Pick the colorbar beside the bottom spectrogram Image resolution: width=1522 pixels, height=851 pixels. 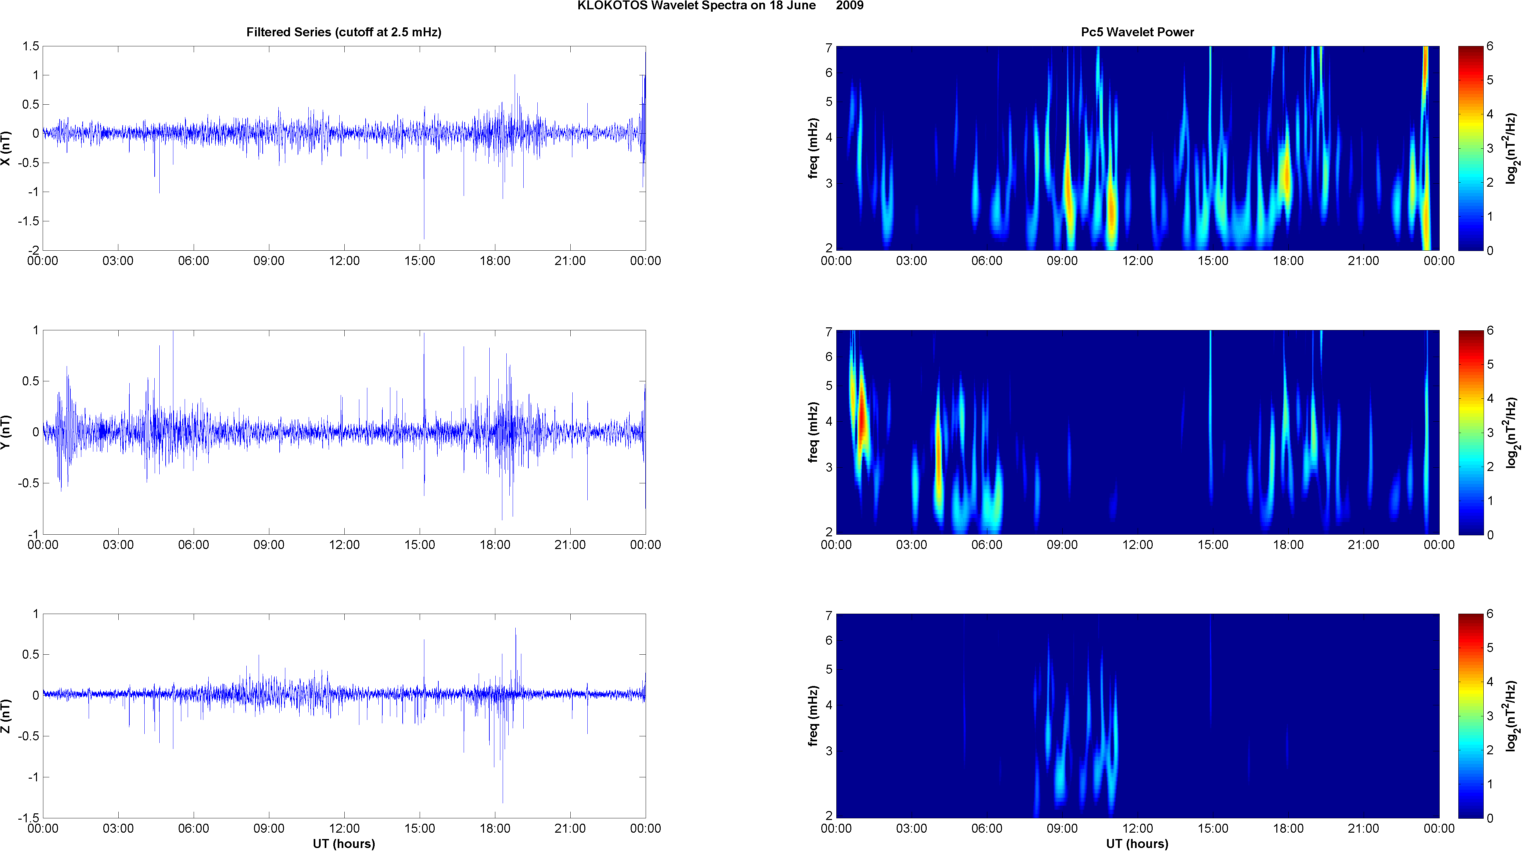click(x=1471, y=716)
